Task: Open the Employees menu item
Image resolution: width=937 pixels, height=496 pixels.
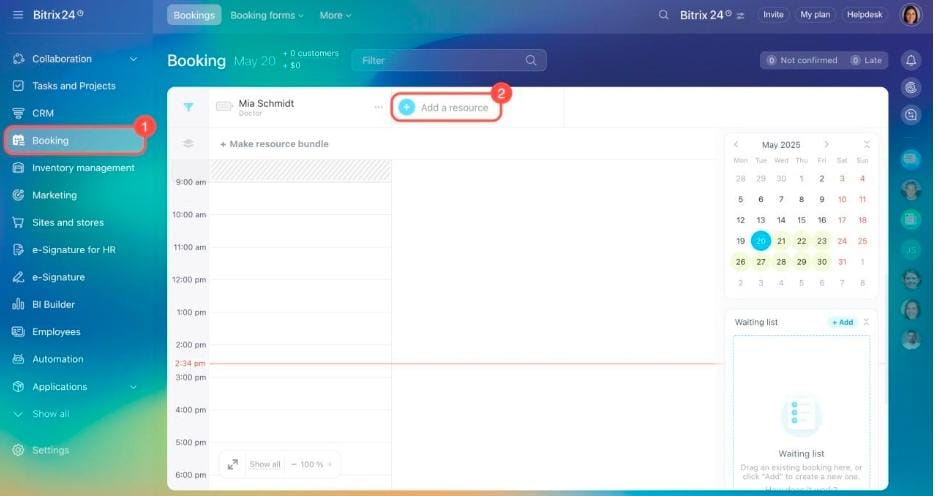Action: tap(56, 332)
